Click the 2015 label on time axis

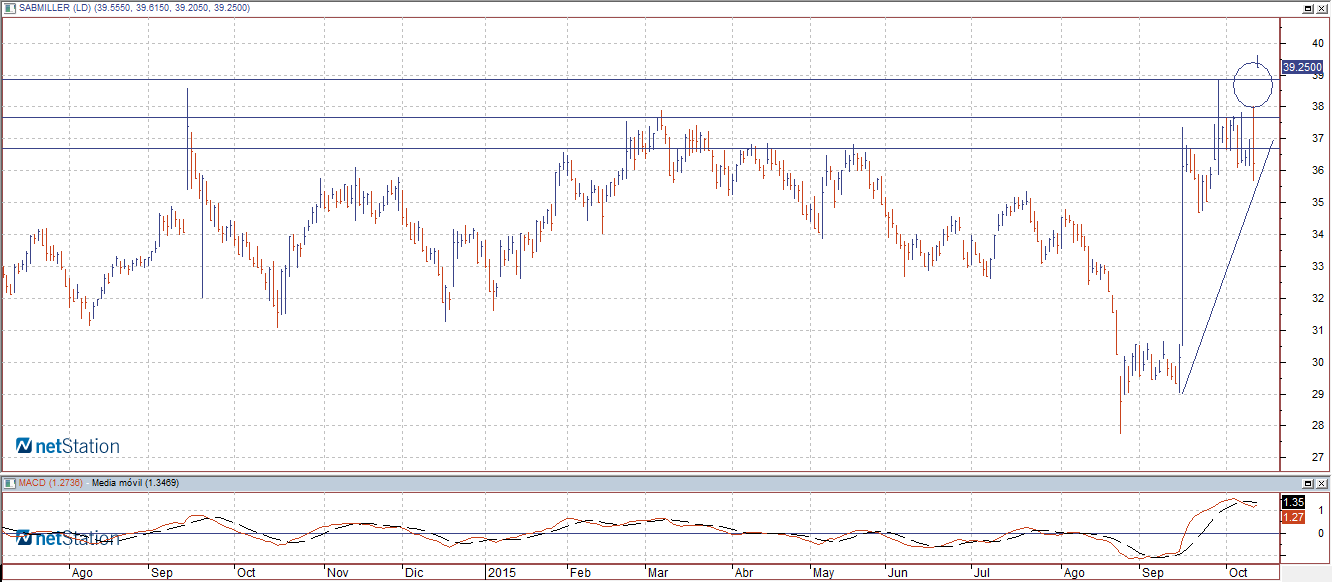coord(502,574)
